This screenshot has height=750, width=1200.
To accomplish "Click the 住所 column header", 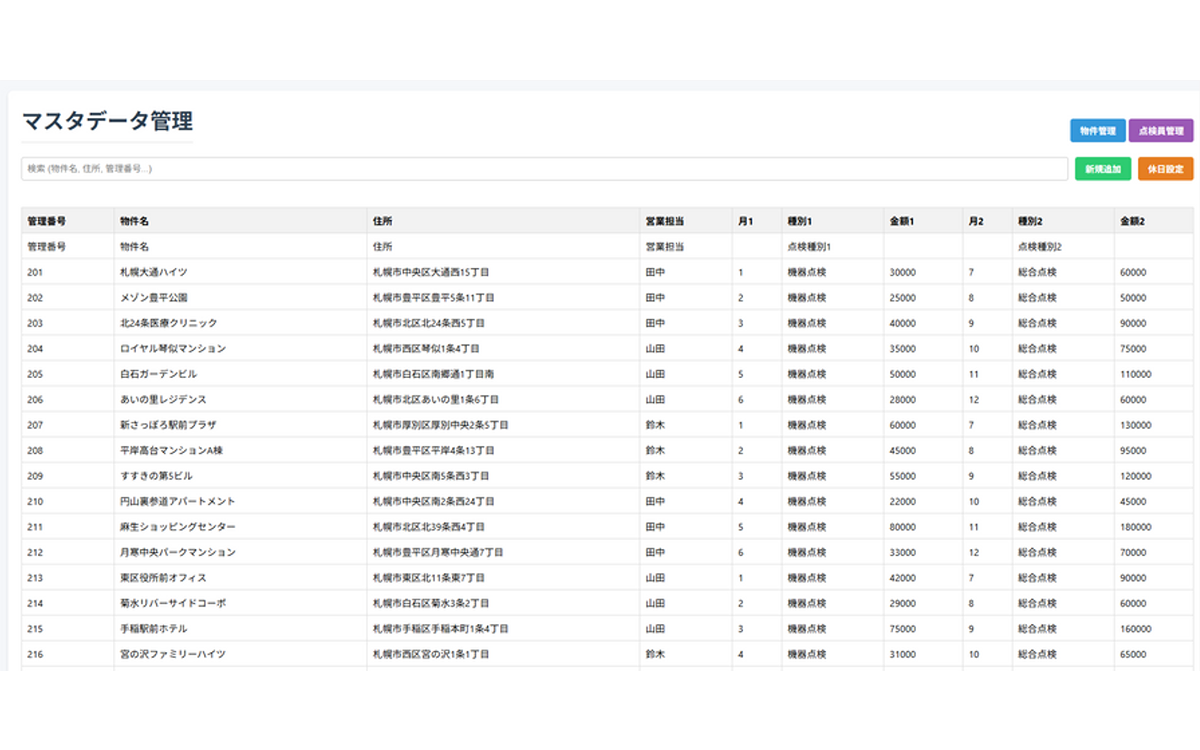I will pos(382,220).
